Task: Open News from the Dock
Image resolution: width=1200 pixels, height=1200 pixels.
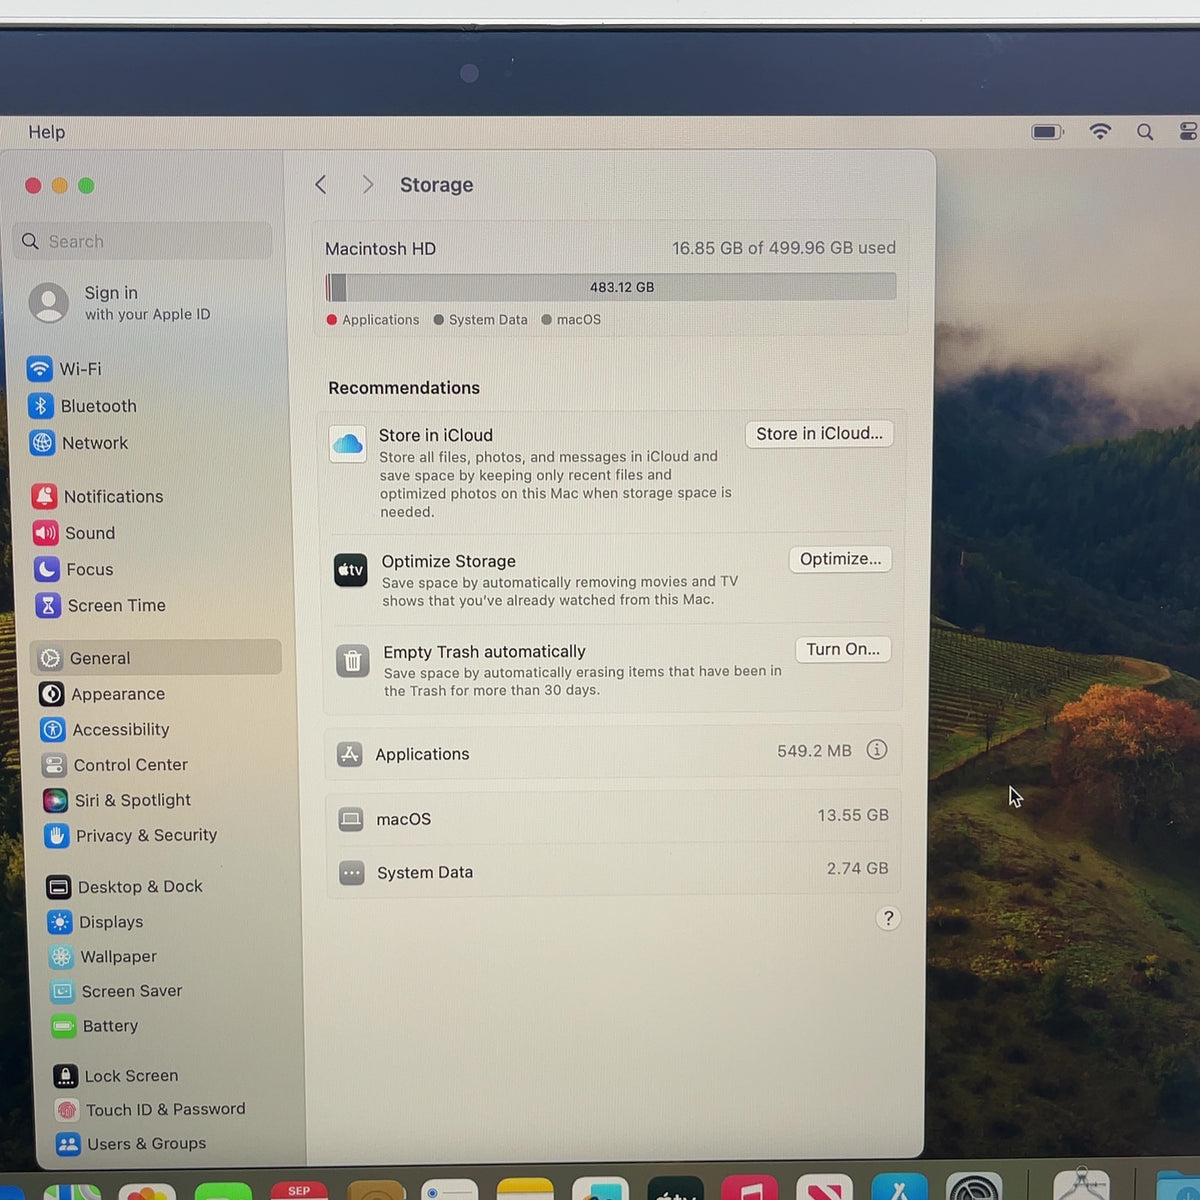Action: click(x=824, y=1187)
